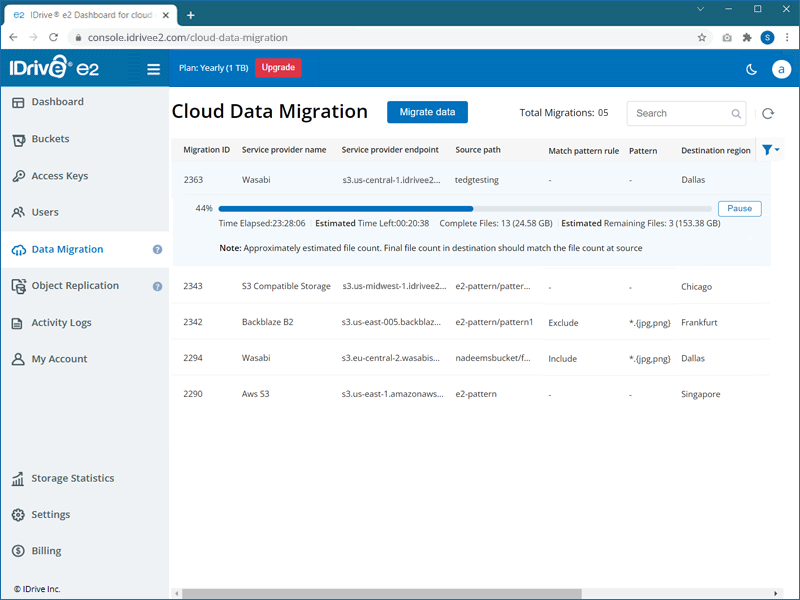The height and width of the screenshot is (600, 800).
Task: Open Dashboard from the sidebar
Action: coord(57,102)
